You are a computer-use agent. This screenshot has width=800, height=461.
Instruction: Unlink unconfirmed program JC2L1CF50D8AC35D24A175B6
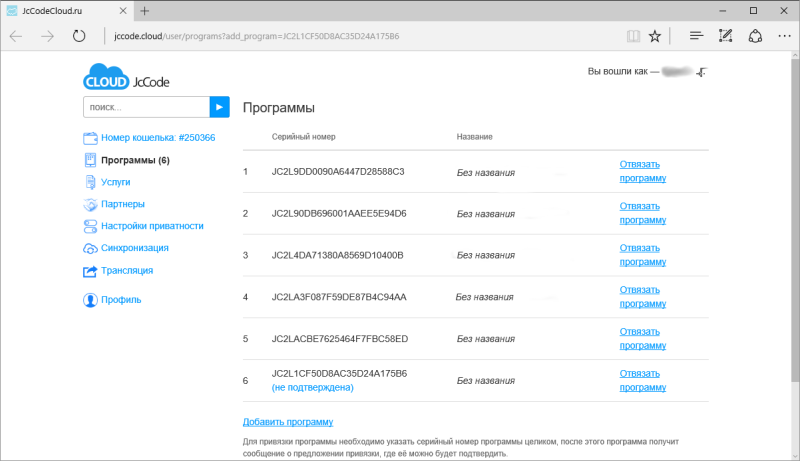click(641, 379)
